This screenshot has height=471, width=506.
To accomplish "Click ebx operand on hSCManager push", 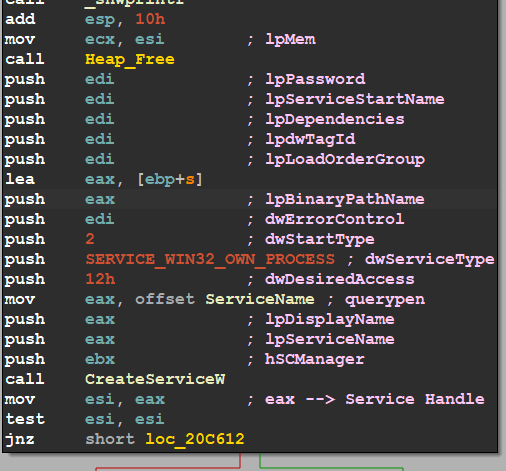I will tap(100, 359).
